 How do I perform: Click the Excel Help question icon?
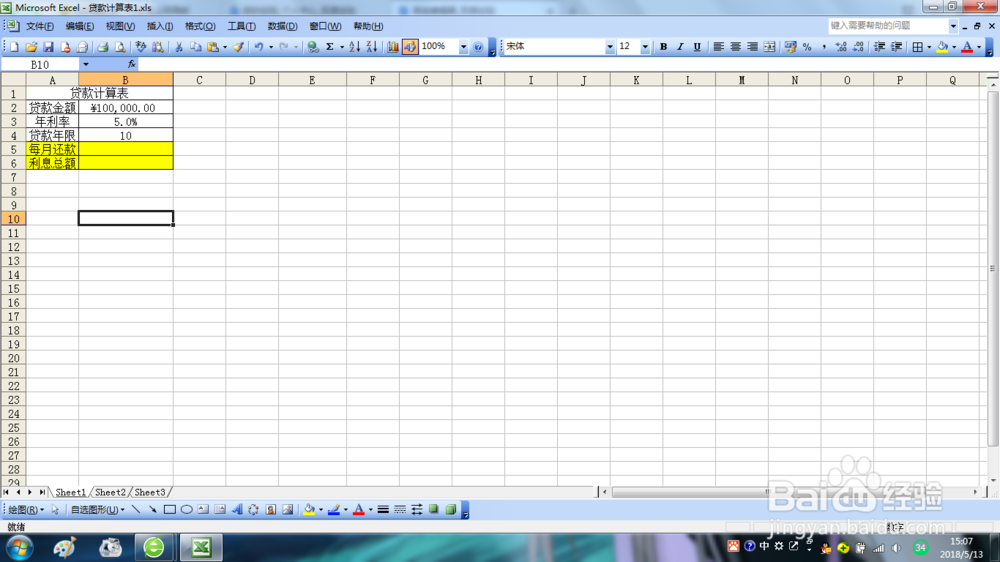pos(478,47)
